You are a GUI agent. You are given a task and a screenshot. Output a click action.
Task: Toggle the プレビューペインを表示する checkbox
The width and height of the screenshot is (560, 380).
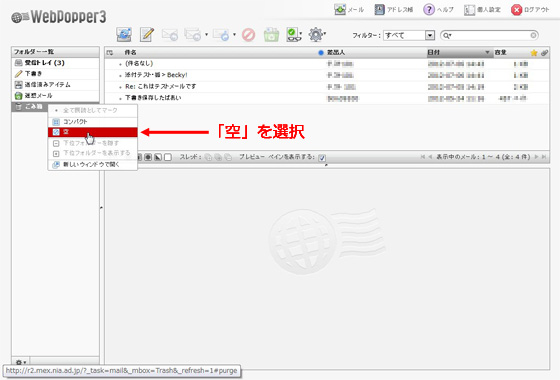[x=322, y=158]
